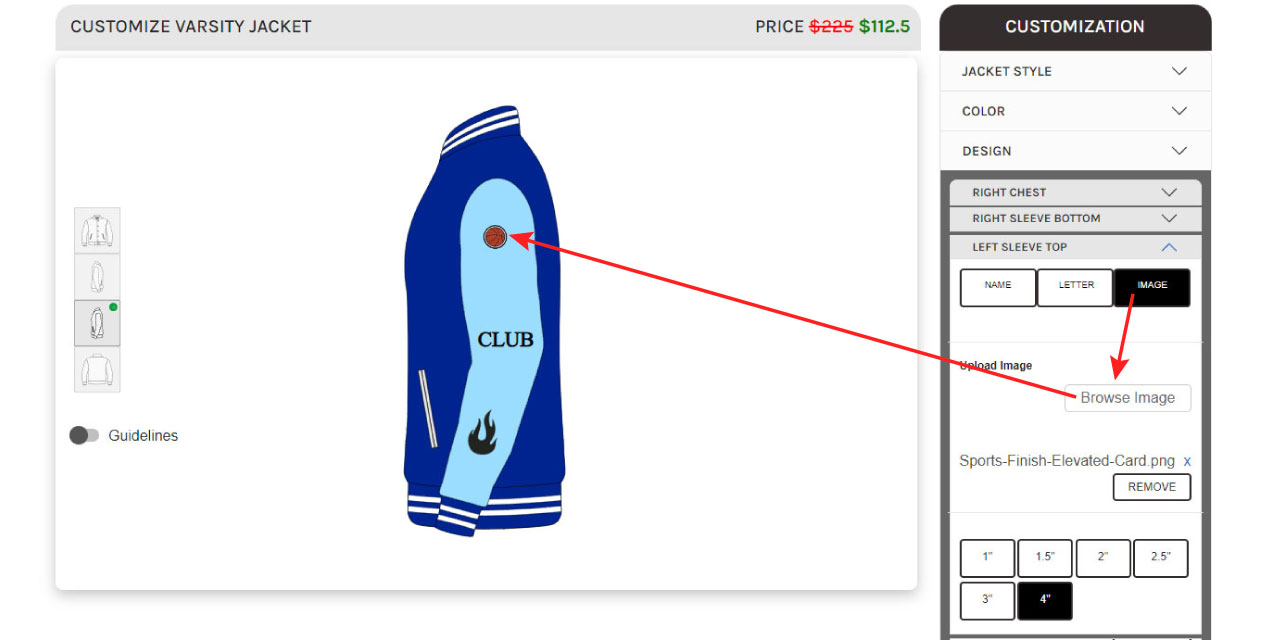Choose the 2.5" image size option
The height and width of the screenshot is (640, 1280).
(x=1160, y=558)
